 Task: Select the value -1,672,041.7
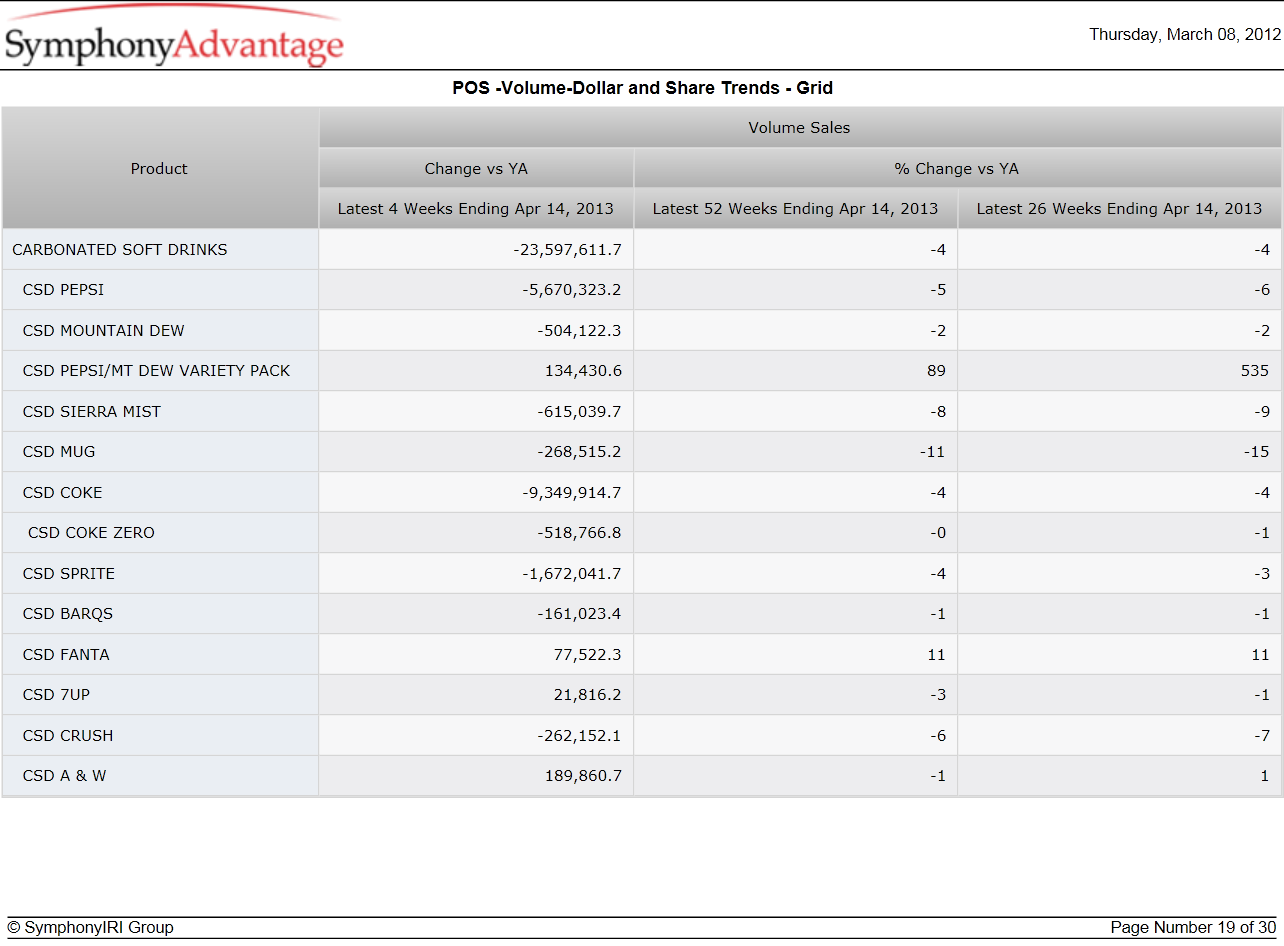572,574
